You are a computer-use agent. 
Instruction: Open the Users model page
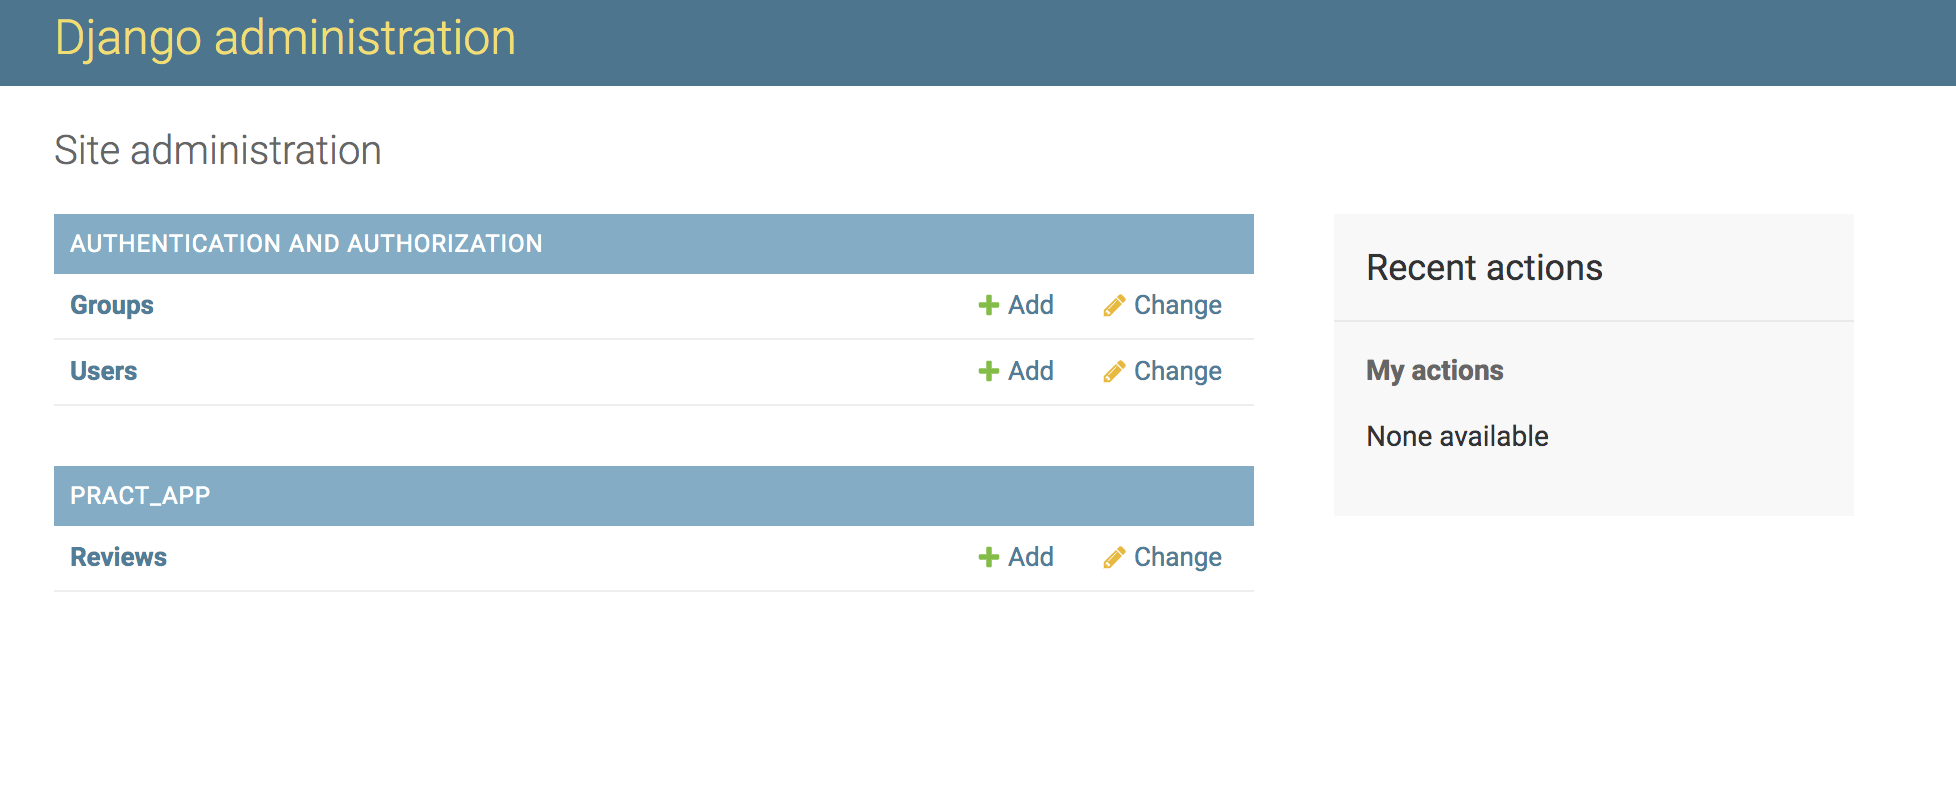(x=103, y=371)
